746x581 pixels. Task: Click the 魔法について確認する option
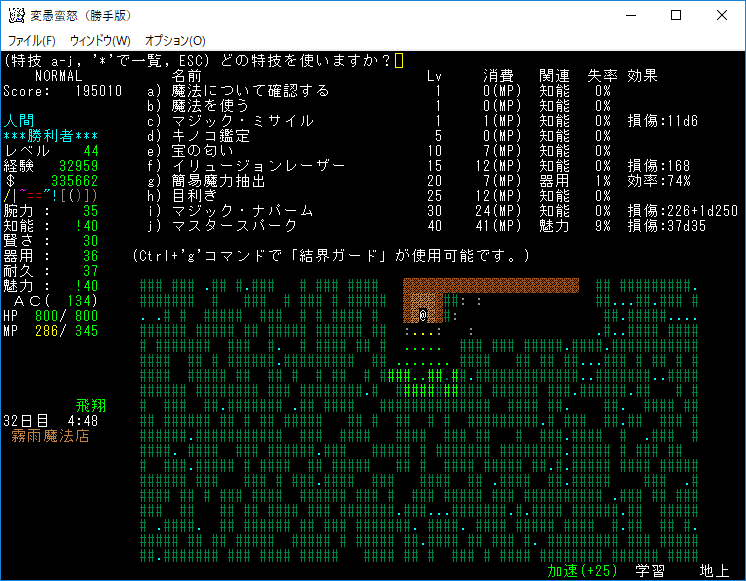[250, 91]
